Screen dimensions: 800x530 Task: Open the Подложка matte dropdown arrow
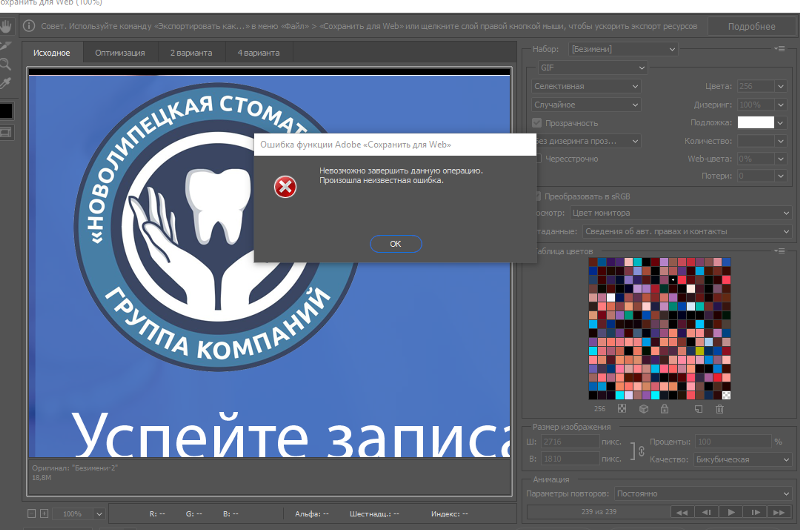tap(781, 122)
